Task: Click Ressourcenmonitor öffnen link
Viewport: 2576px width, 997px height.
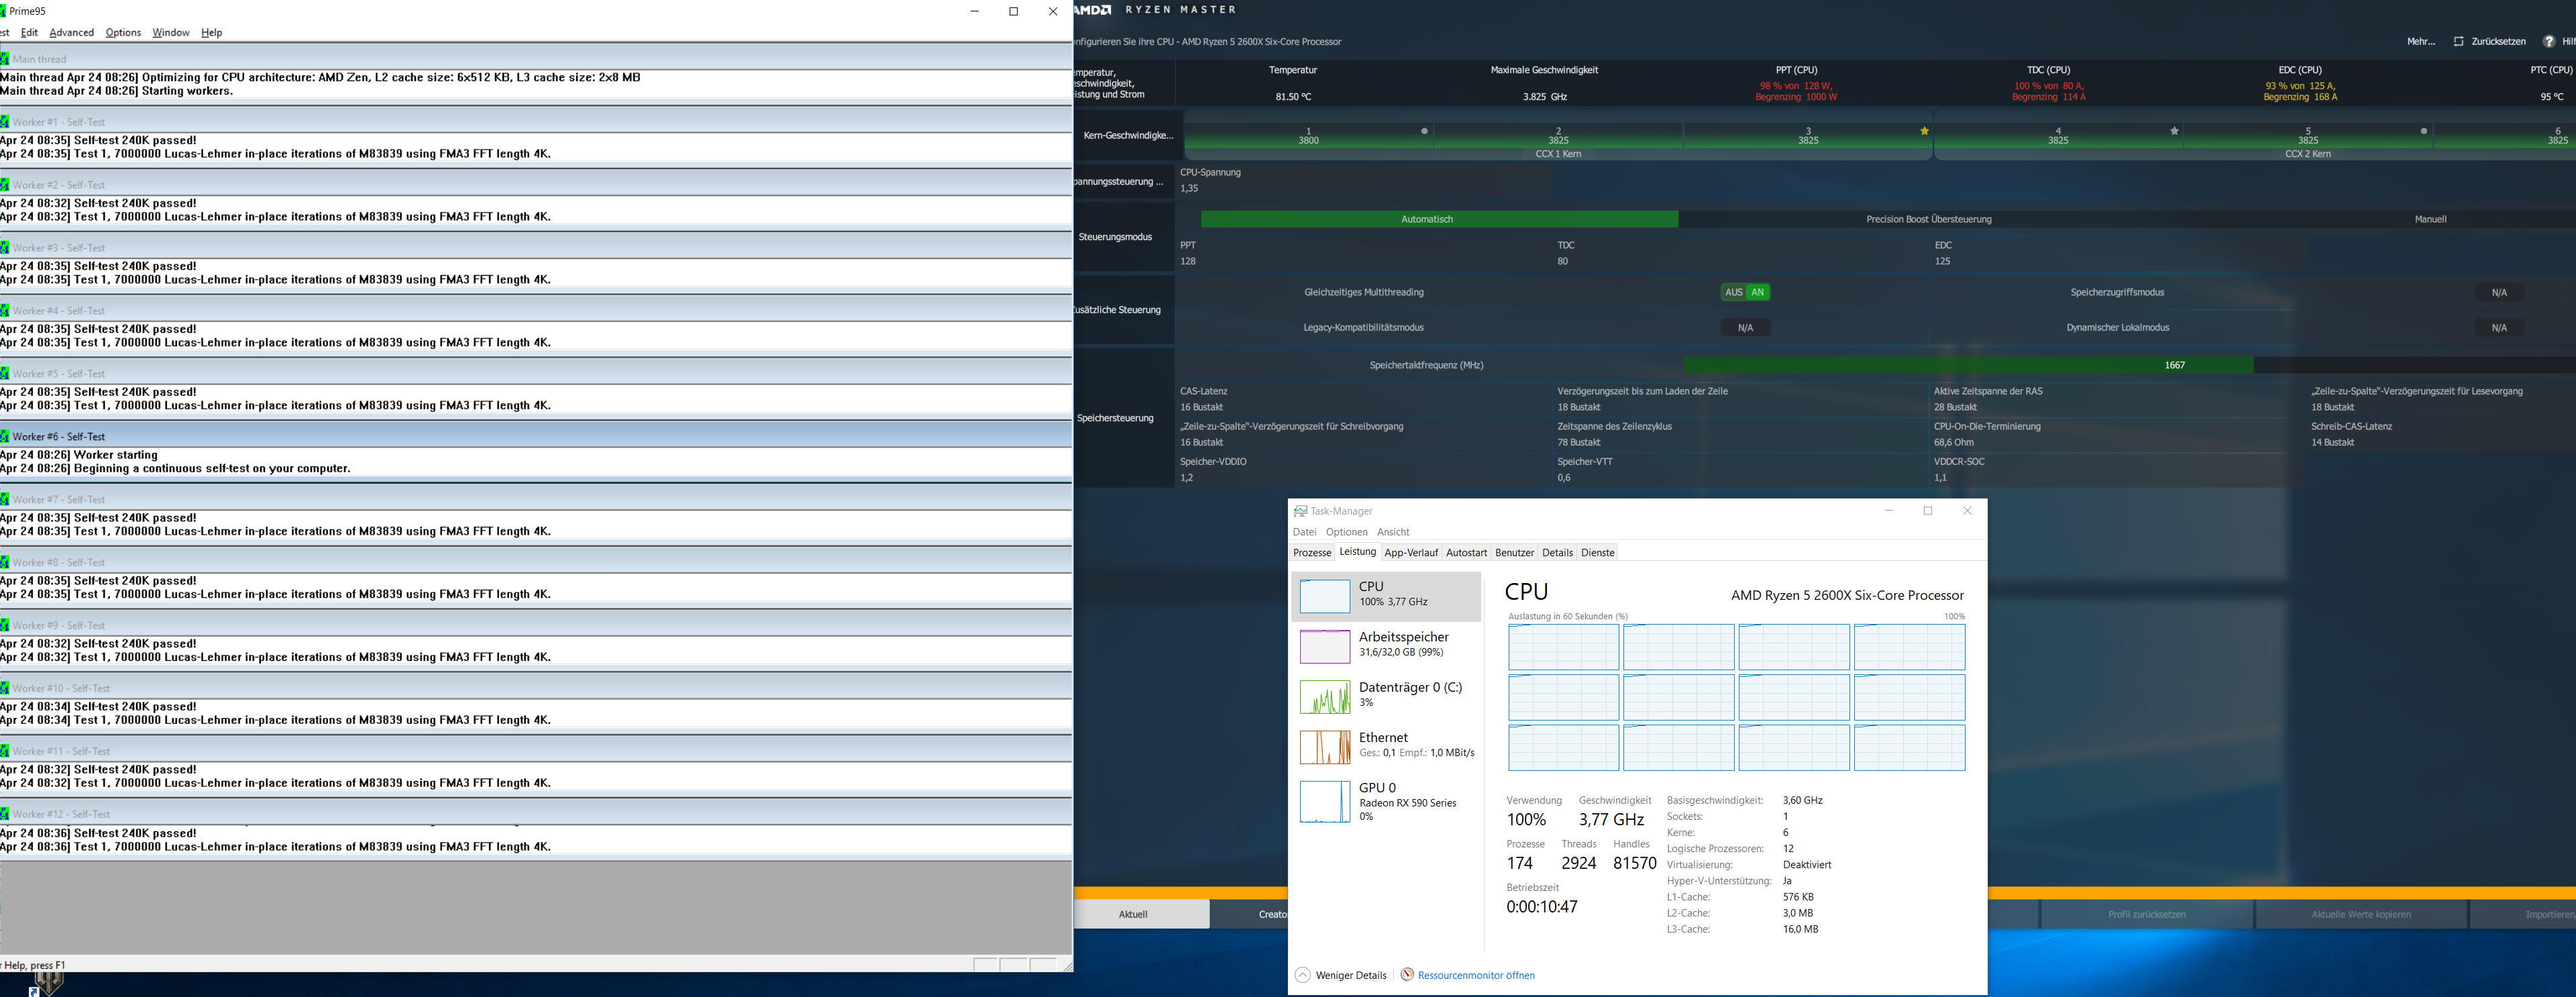Action: coord(1476,975)
